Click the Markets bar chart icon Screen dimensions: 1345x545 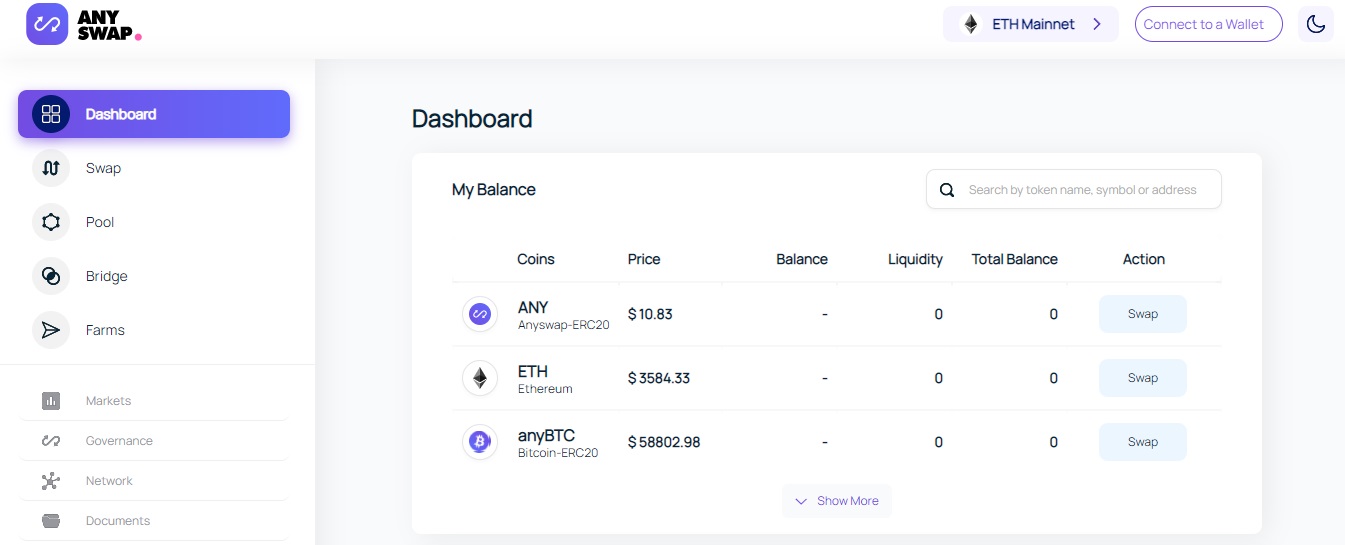pos(51,401)
